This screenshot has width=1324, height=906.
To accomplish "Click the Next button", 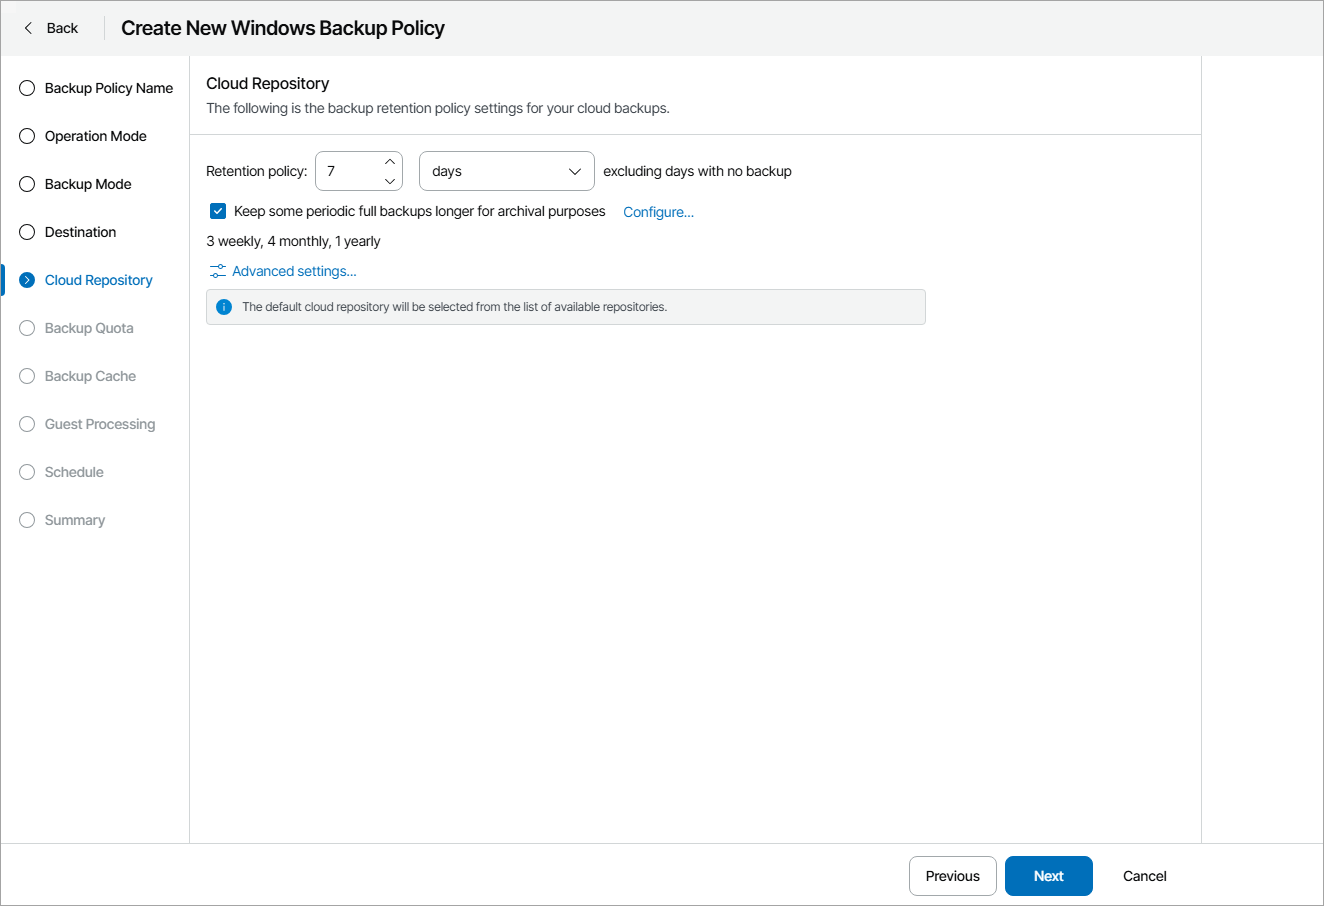I will (1048, 876).
